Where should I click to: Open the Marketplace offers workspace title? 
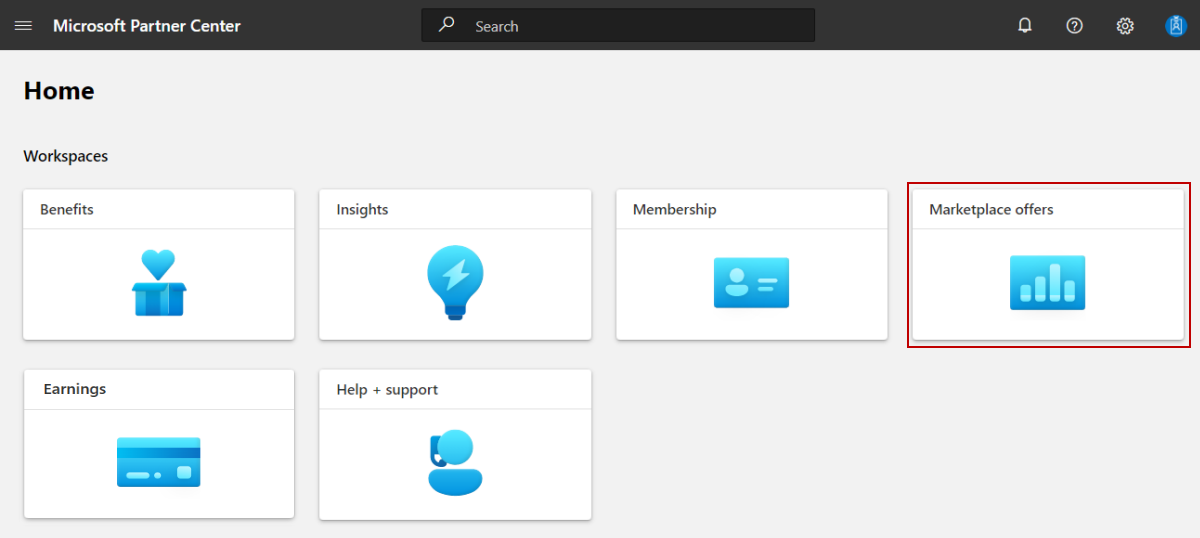pos(991,210)
